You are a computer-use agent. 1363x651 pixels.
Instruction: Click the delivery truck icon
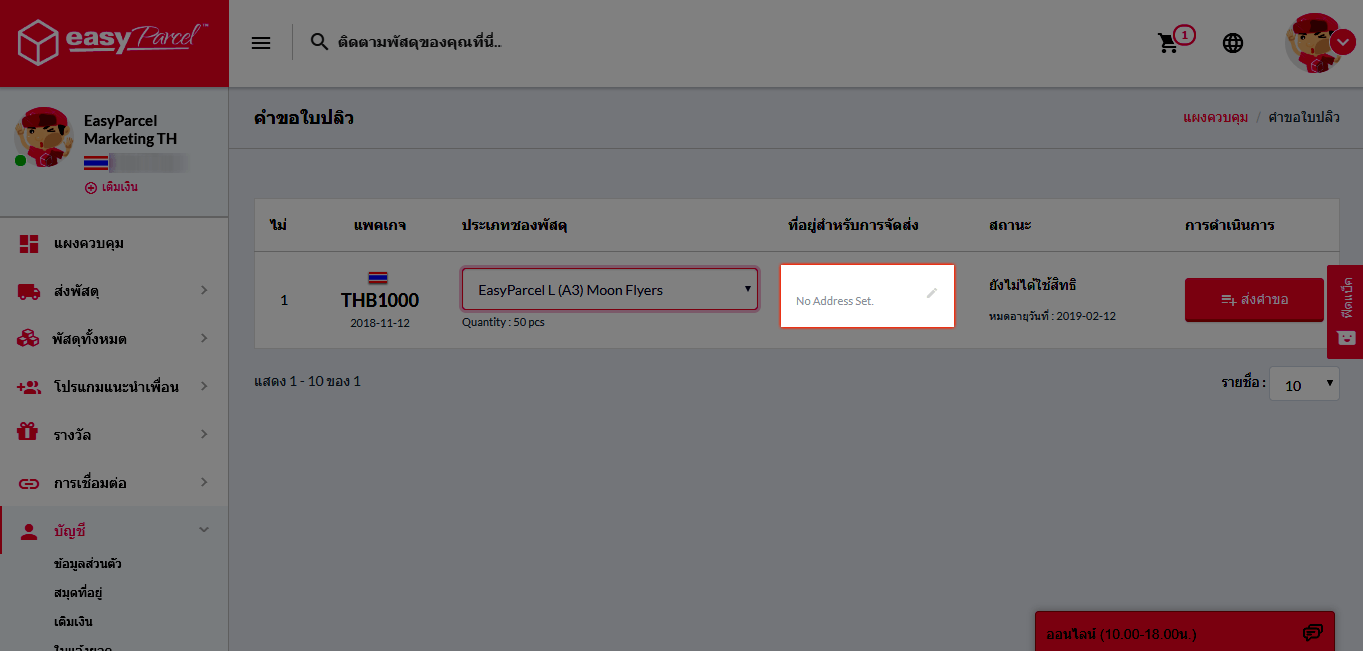pyautogui.click(x=29, y=291)
